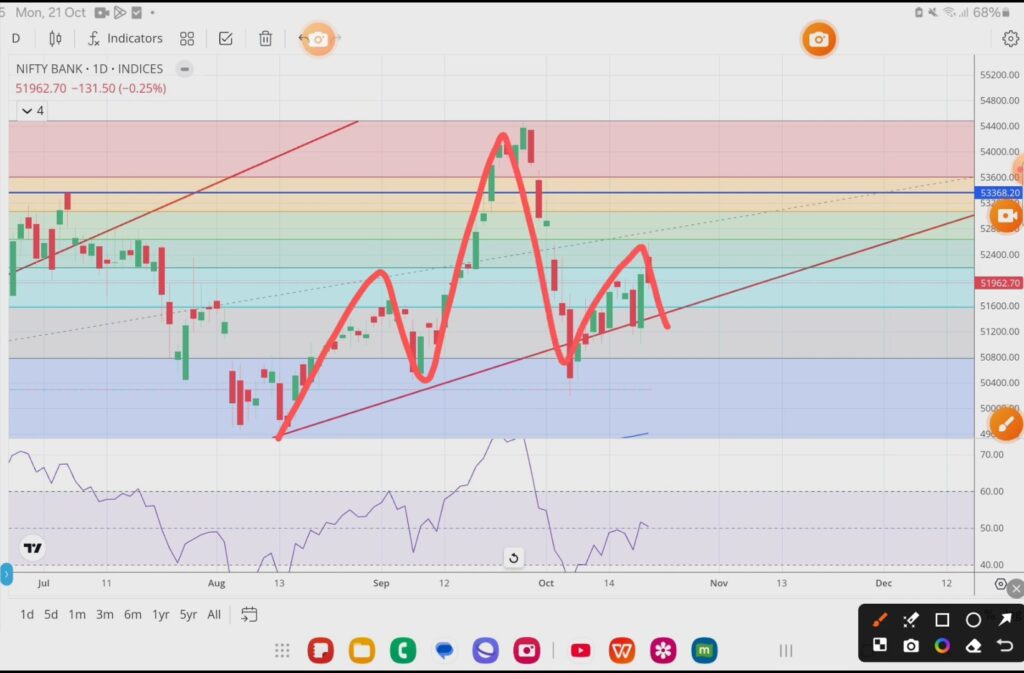The height and width of the screenshot is (673, 1024).
Task: Click the TradingView logo on chart
Action: coord(33,548)
